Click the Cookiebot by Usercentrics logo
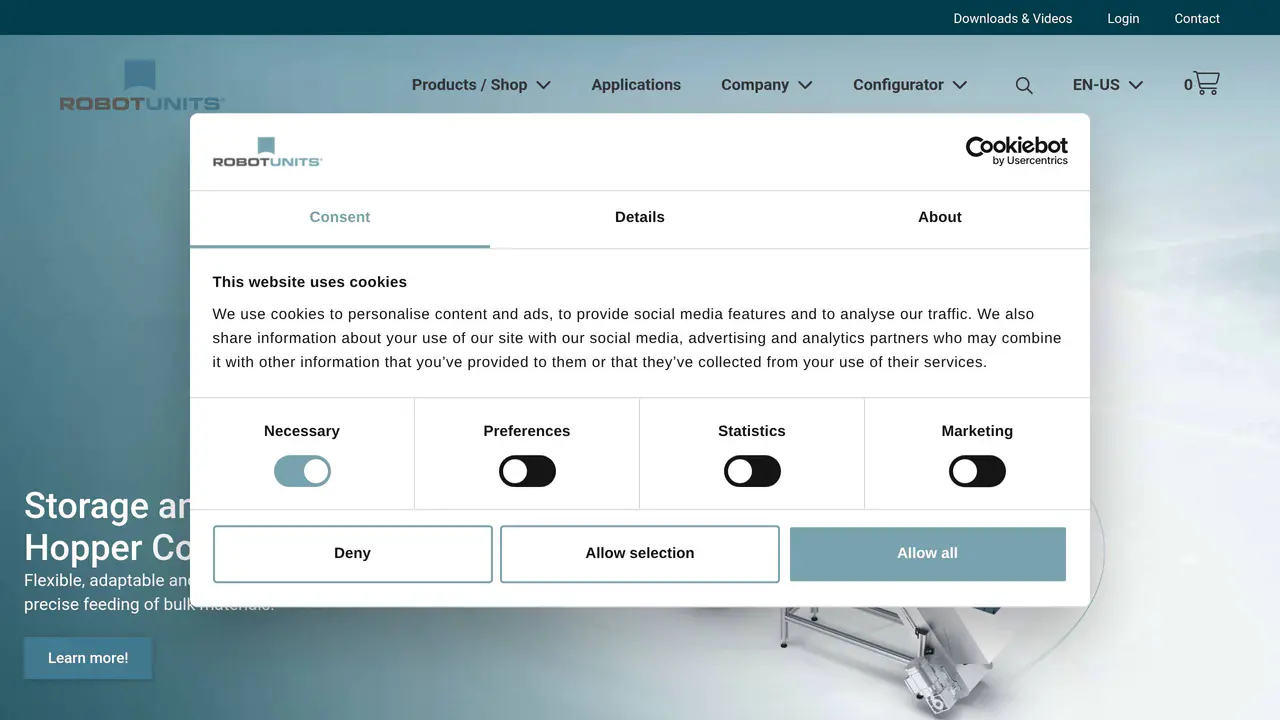The image size is (1280, 720). click(x=1016, y=151)
